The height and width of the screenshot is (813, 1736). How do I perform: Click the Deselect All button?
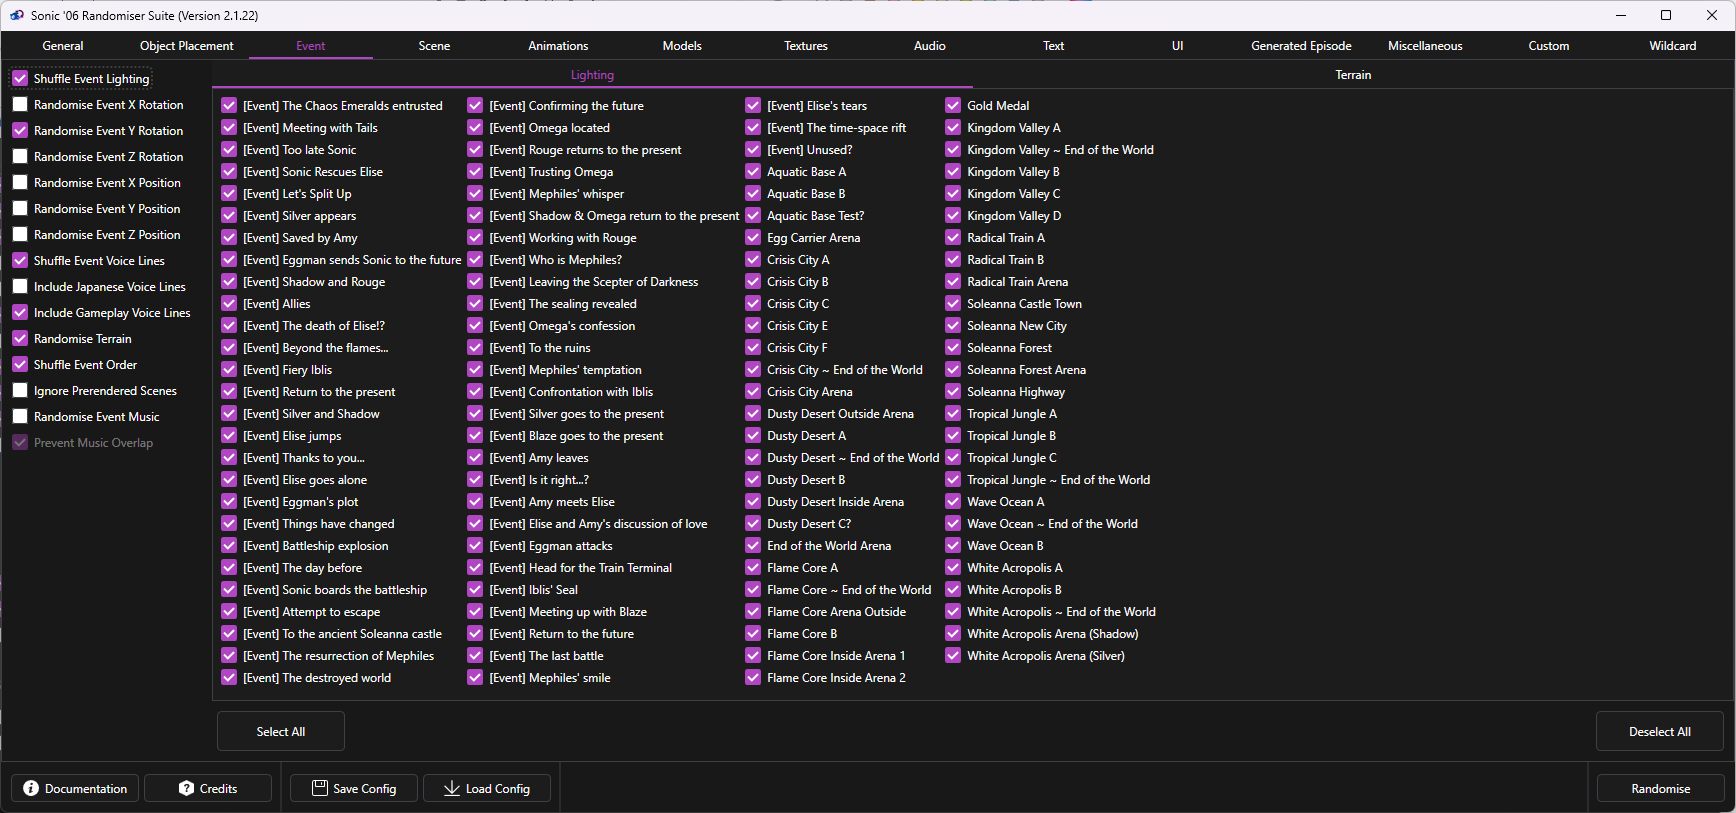[1660, 731]
